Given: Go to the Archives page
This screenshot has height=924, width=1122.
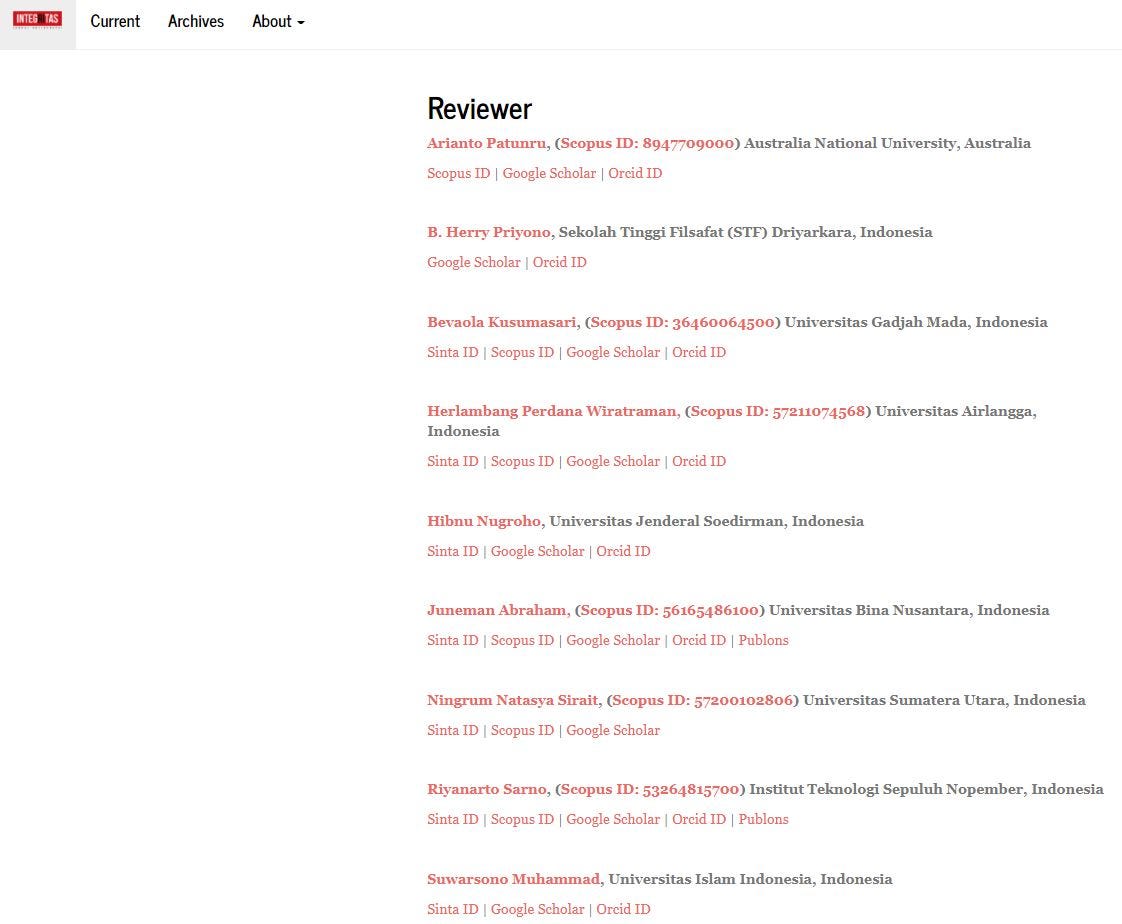Looking at the screenshot, I should point(196,21).
